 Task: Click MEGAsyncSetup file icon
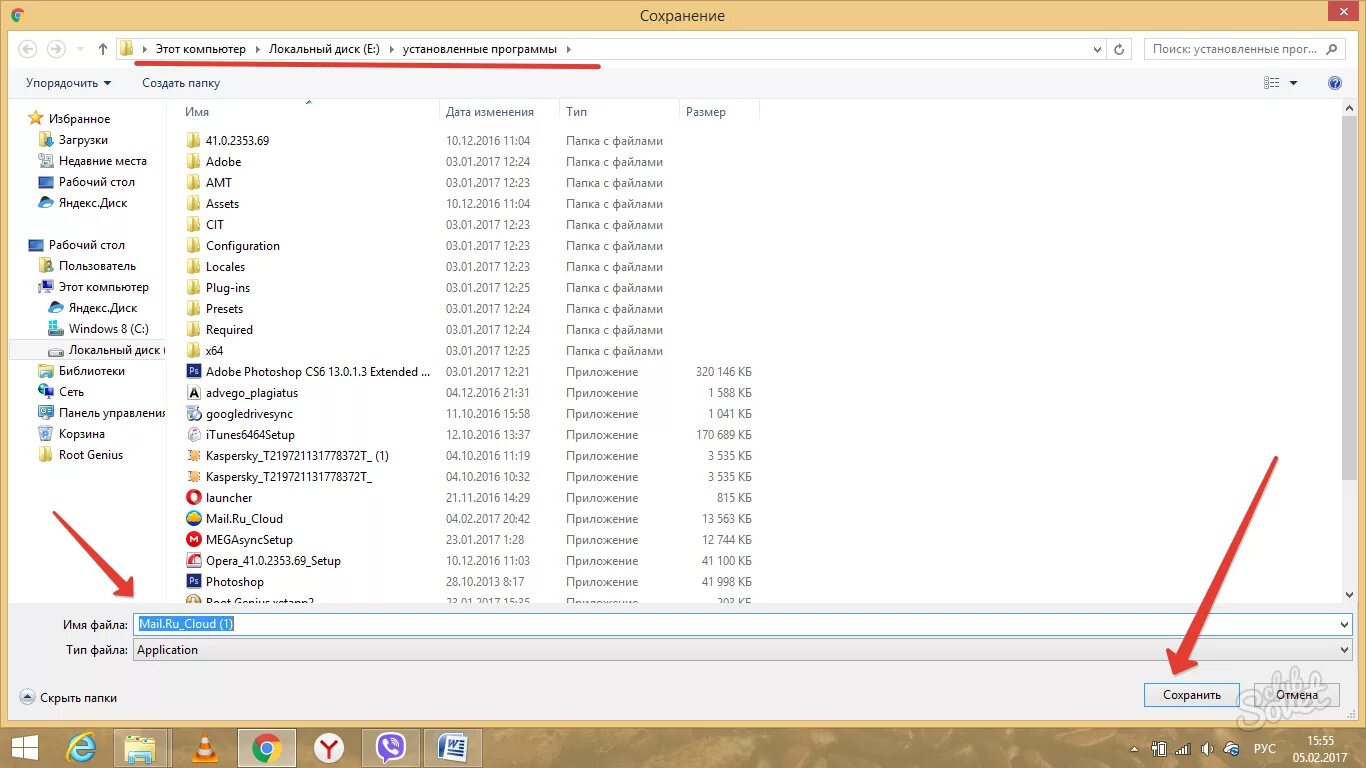pyautogui.click(x=194, y=539)
